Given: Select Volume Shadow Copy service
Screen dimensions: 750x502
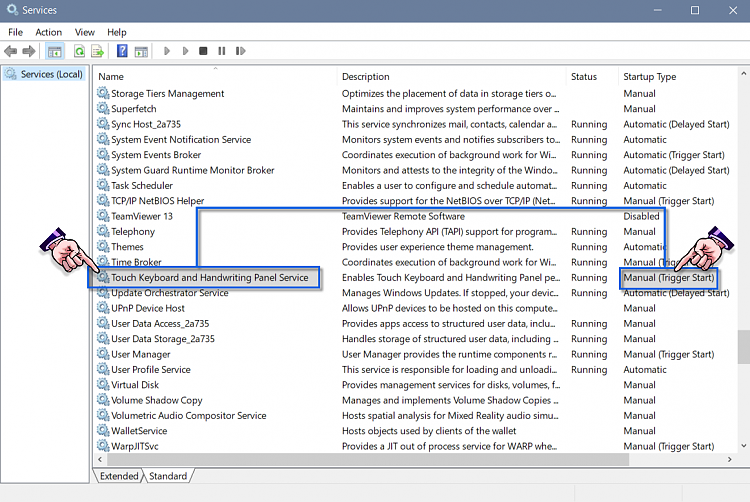Looking at the screenshot, I should [157, 400].
